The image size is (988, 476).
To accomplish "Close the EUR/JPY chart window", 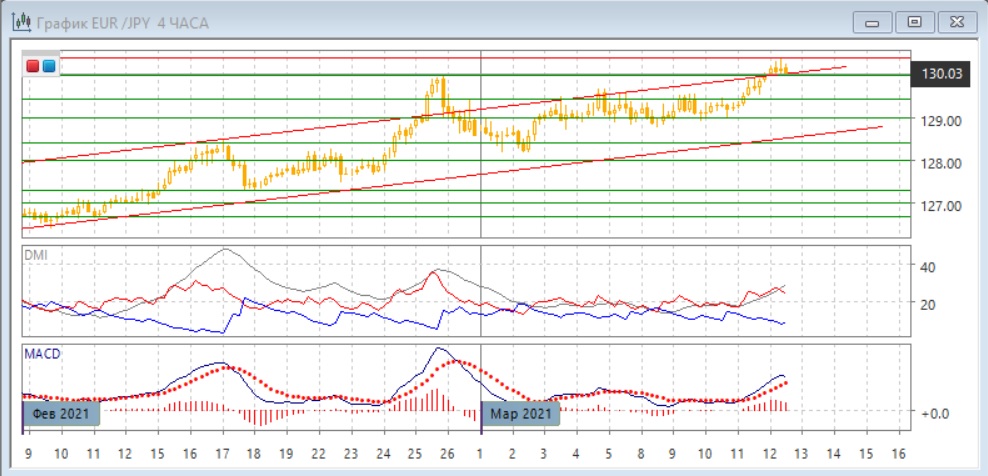I will coord(953,21).
